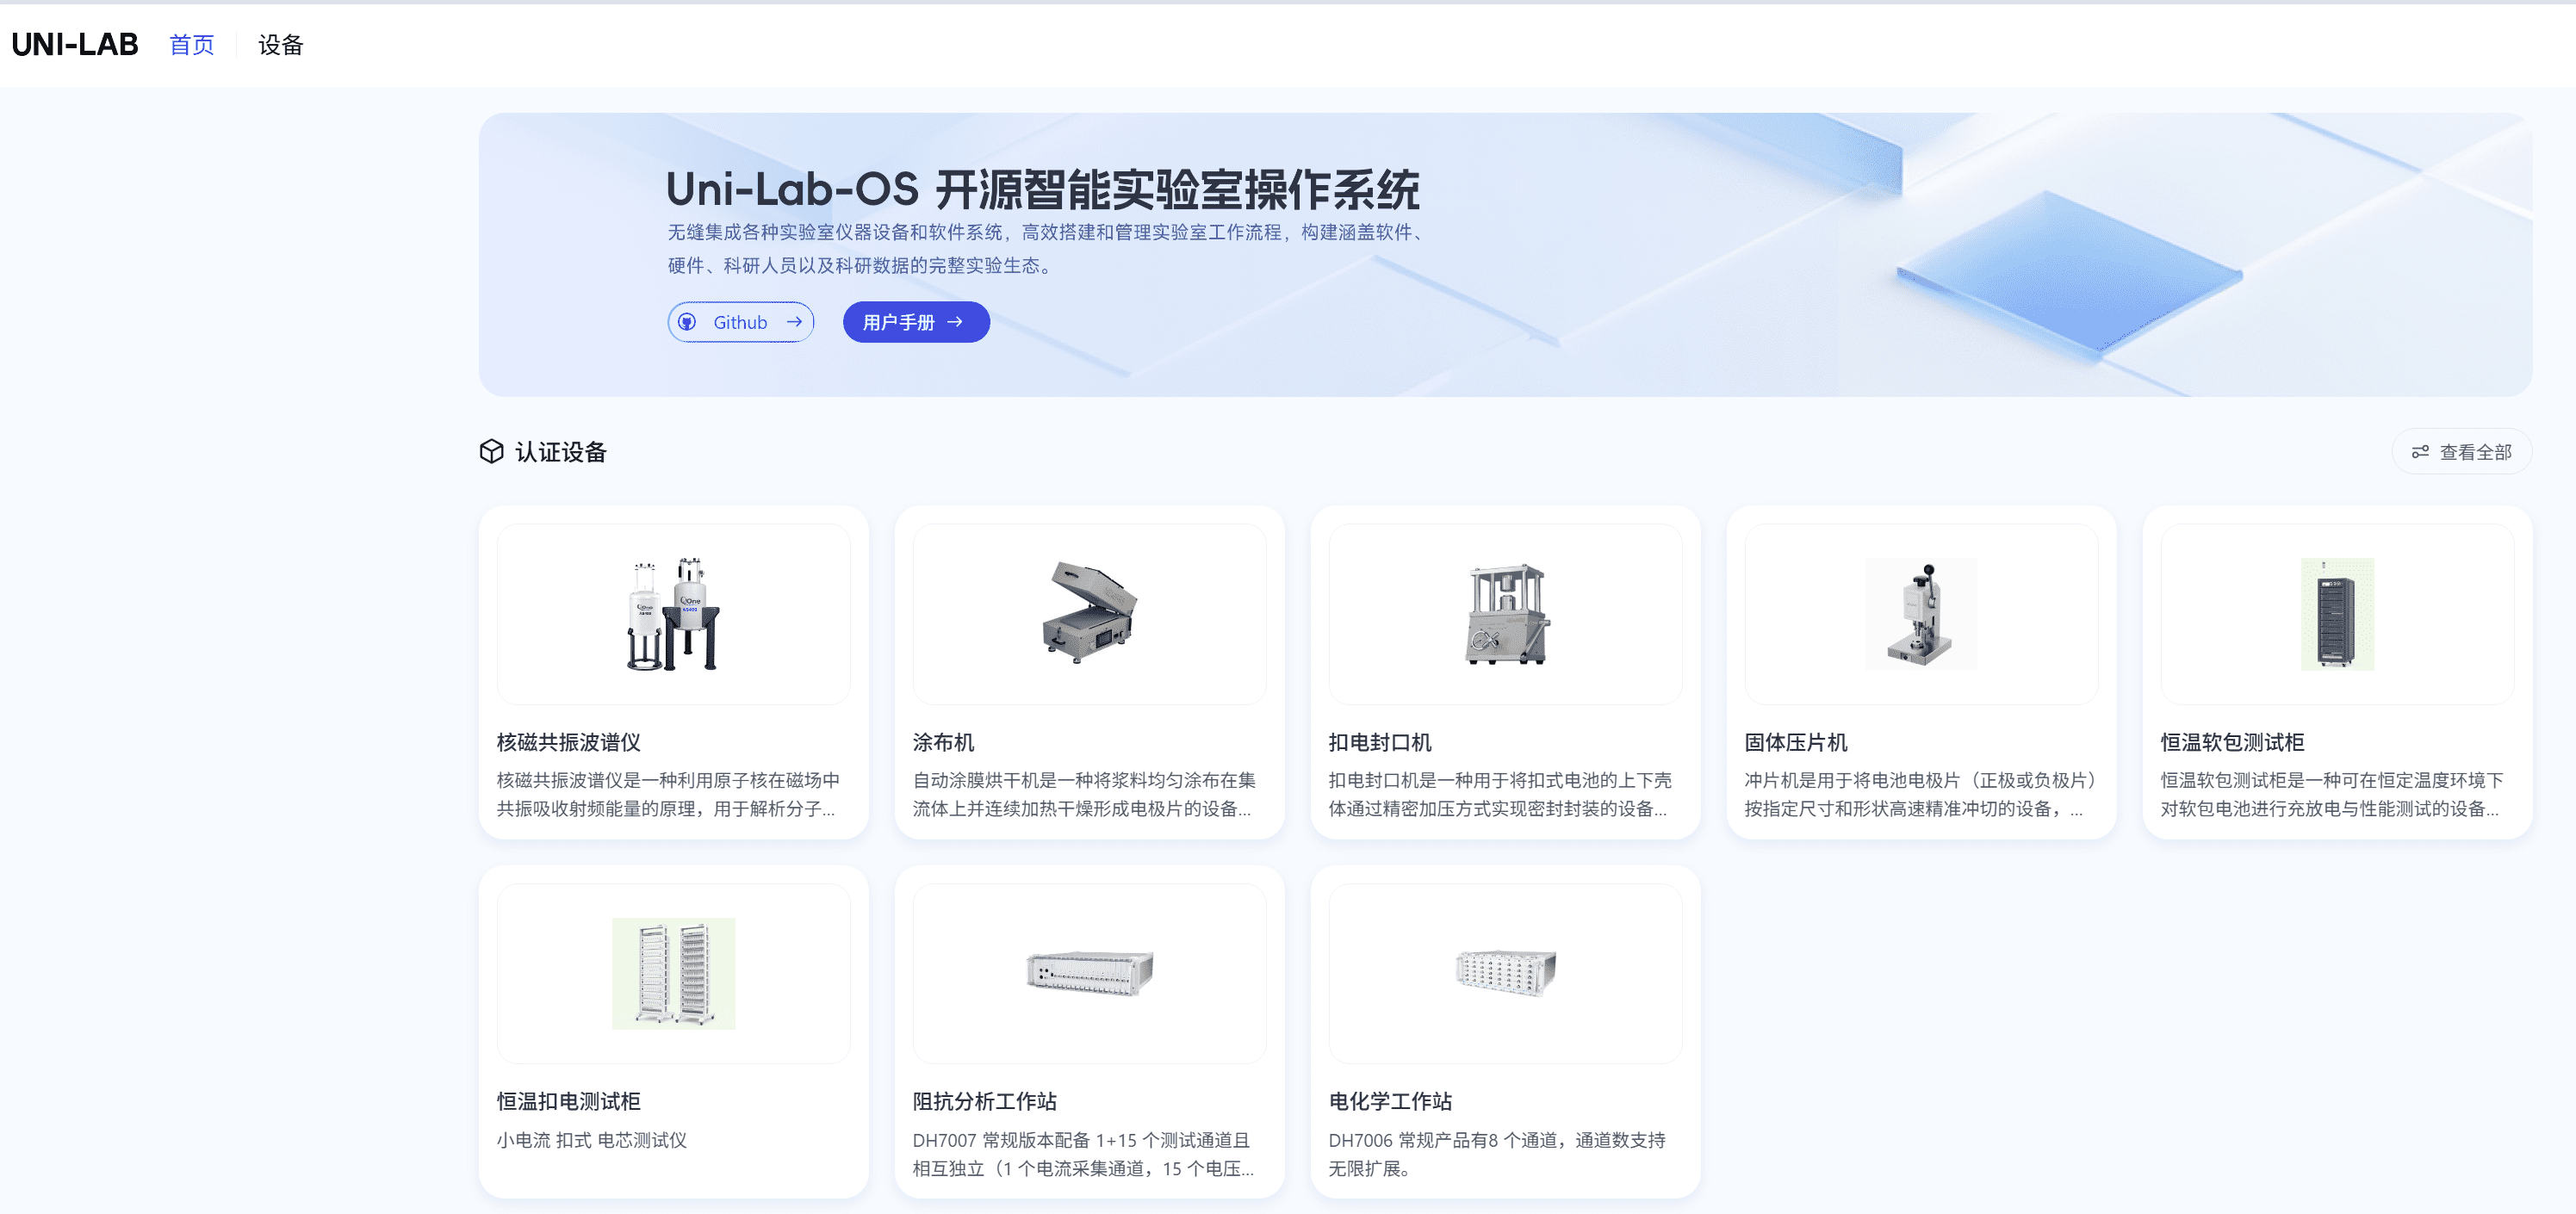Click the 恒温软包测试柜 title
The image size is (2576, 1214).
(2232, 742)
